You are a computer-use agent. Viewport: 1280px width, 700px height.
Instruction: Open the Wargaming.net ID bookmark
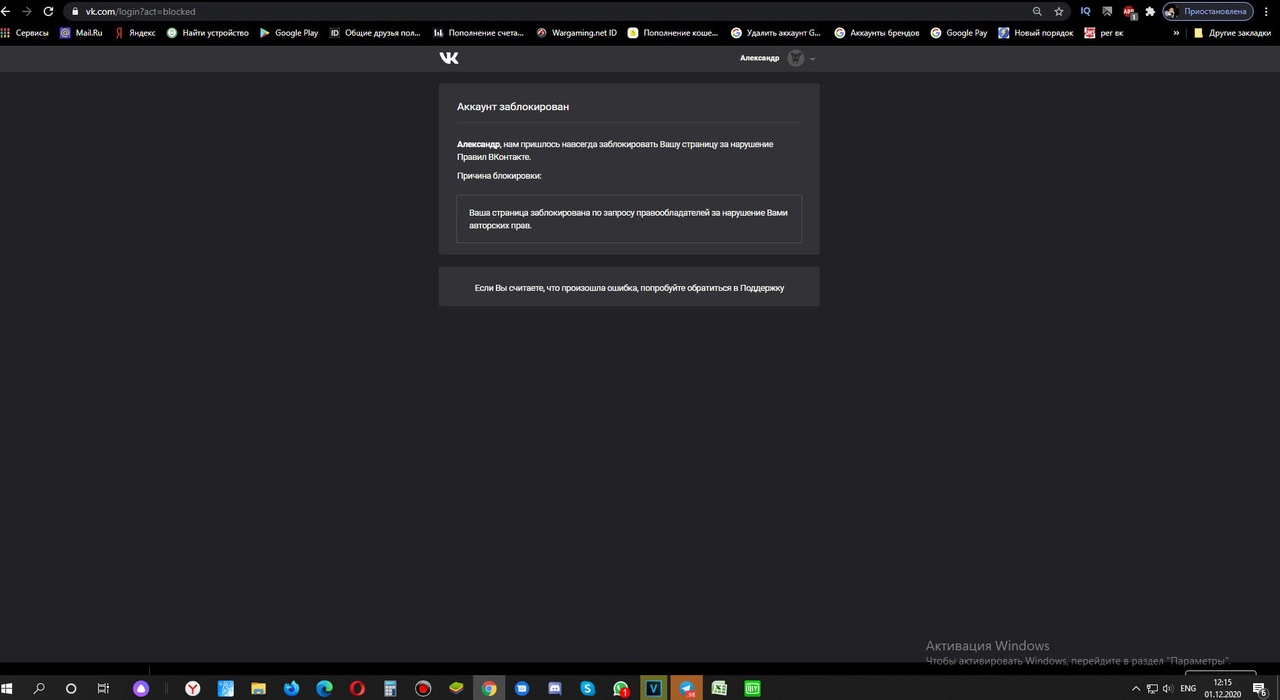(x=576, y=32)
